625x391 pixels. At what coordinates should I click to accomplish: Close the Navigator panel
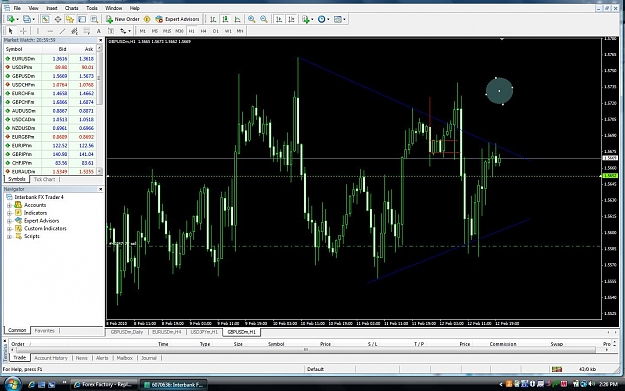tap(100, 189)
